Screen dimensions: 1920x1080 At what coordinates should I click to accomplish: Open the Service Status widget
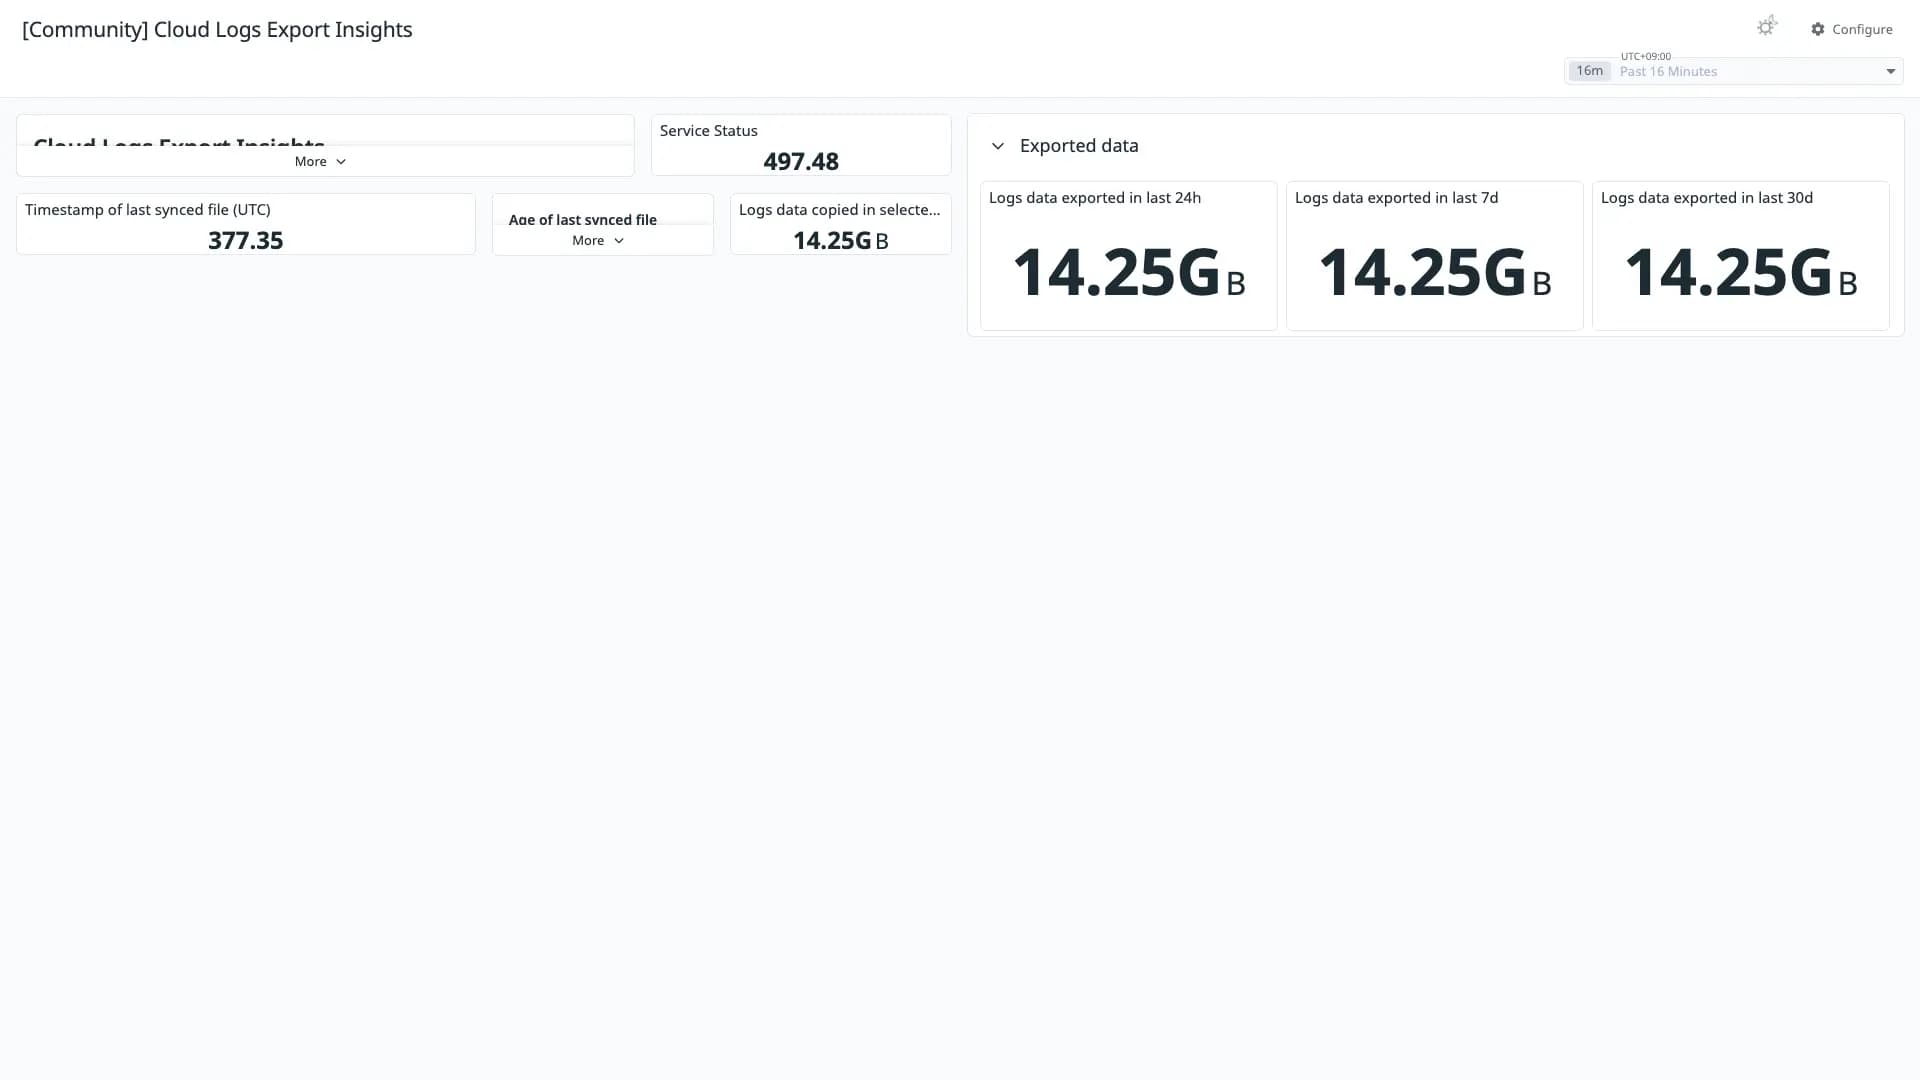pyautogui.click(x=801, y=145)
